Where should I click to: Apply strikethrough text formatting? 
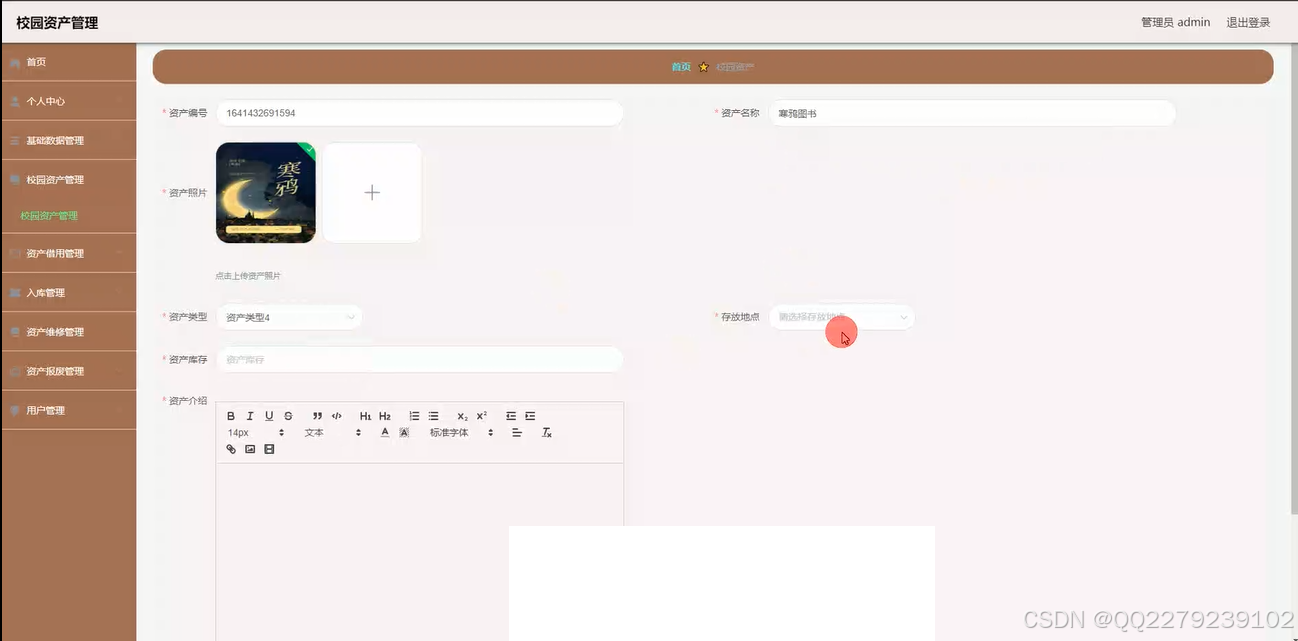pos(288,415)
